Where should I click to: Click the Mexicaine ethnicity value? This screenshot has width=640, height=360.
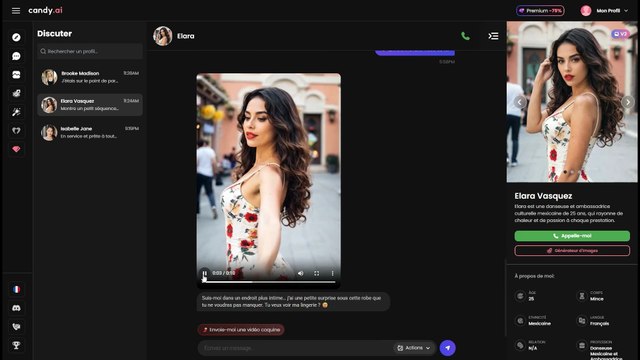(x=539, y=323)
